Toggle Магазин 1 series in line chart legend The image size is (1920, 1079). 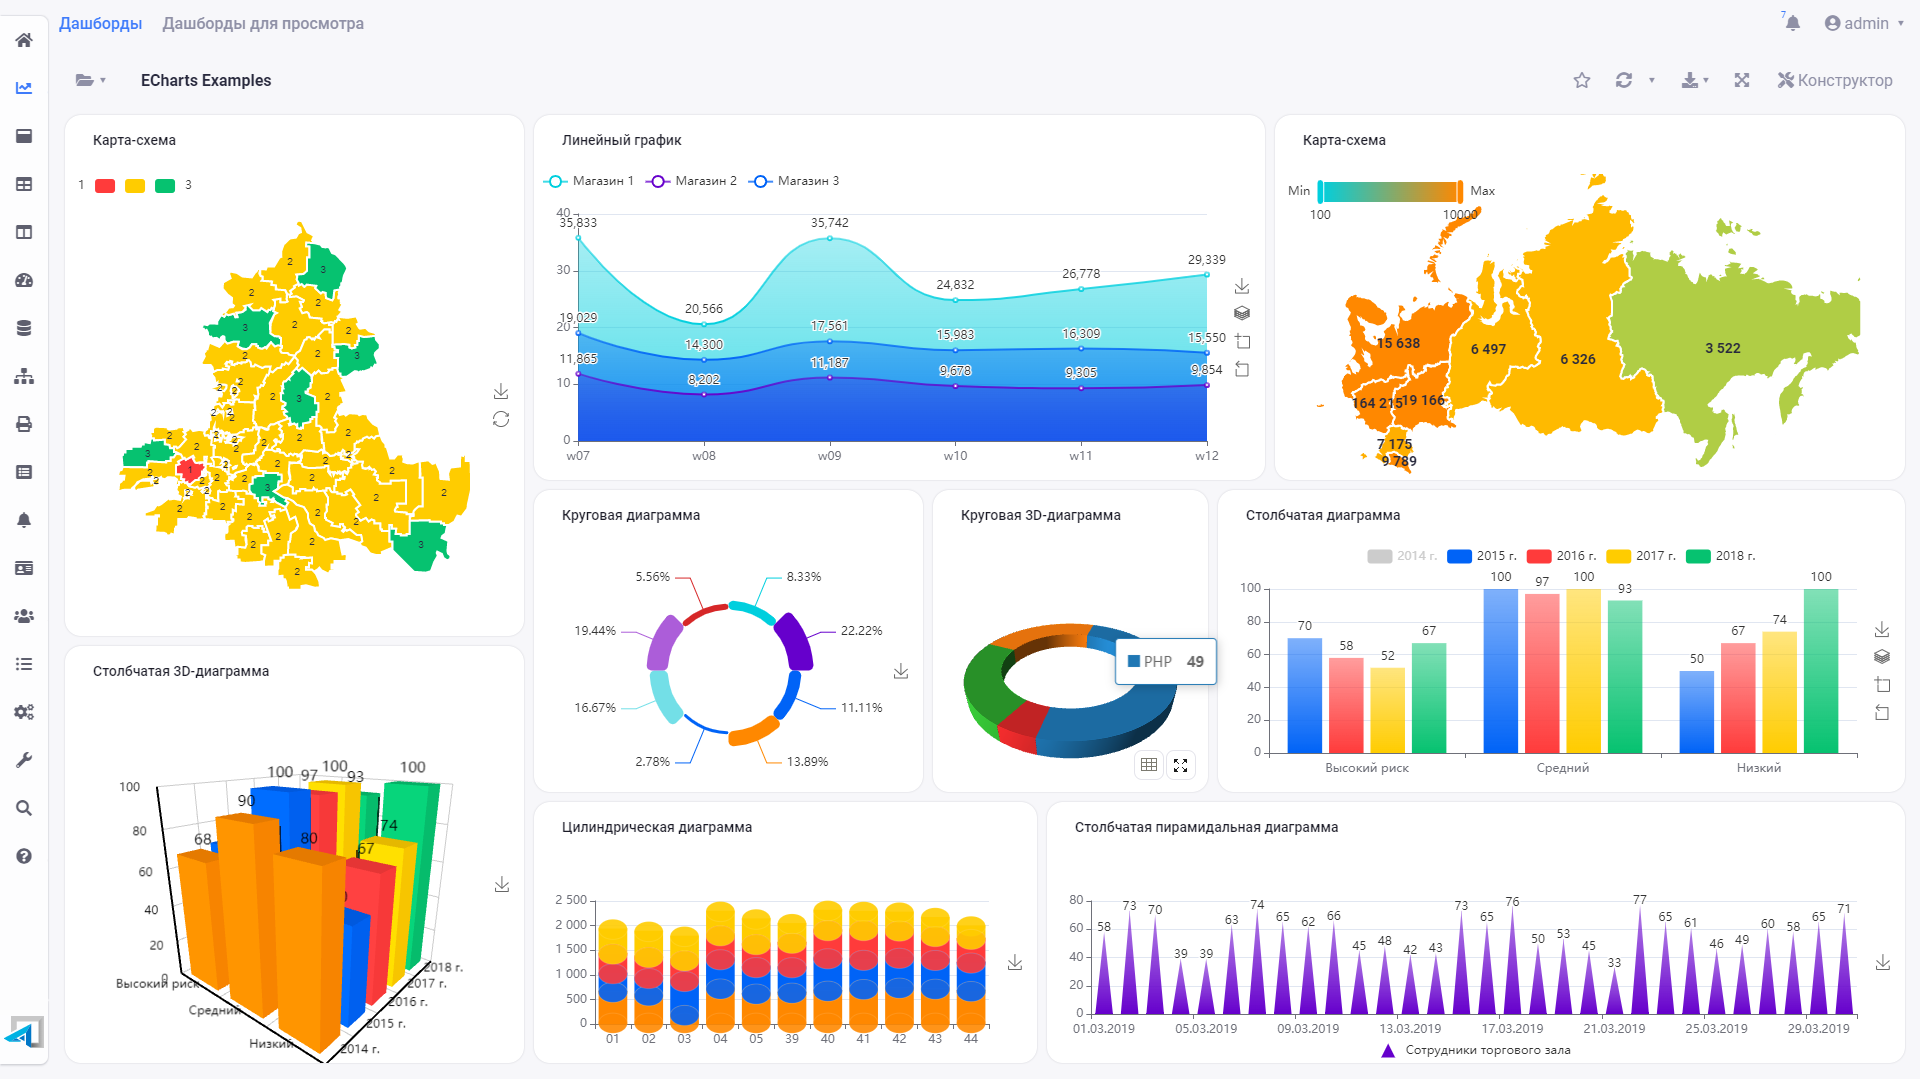589,181
